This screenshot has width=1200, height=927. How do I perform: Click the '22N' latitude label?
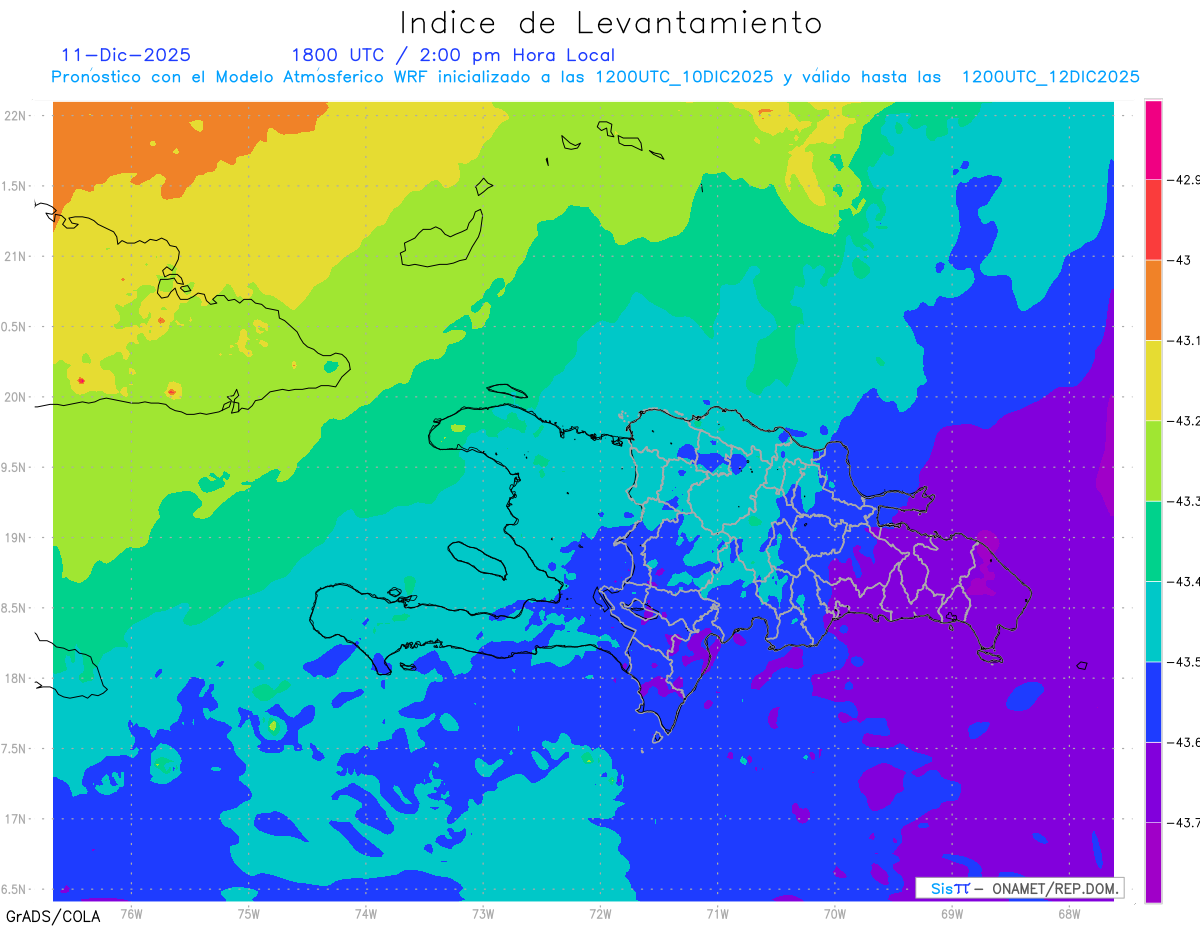16,115
